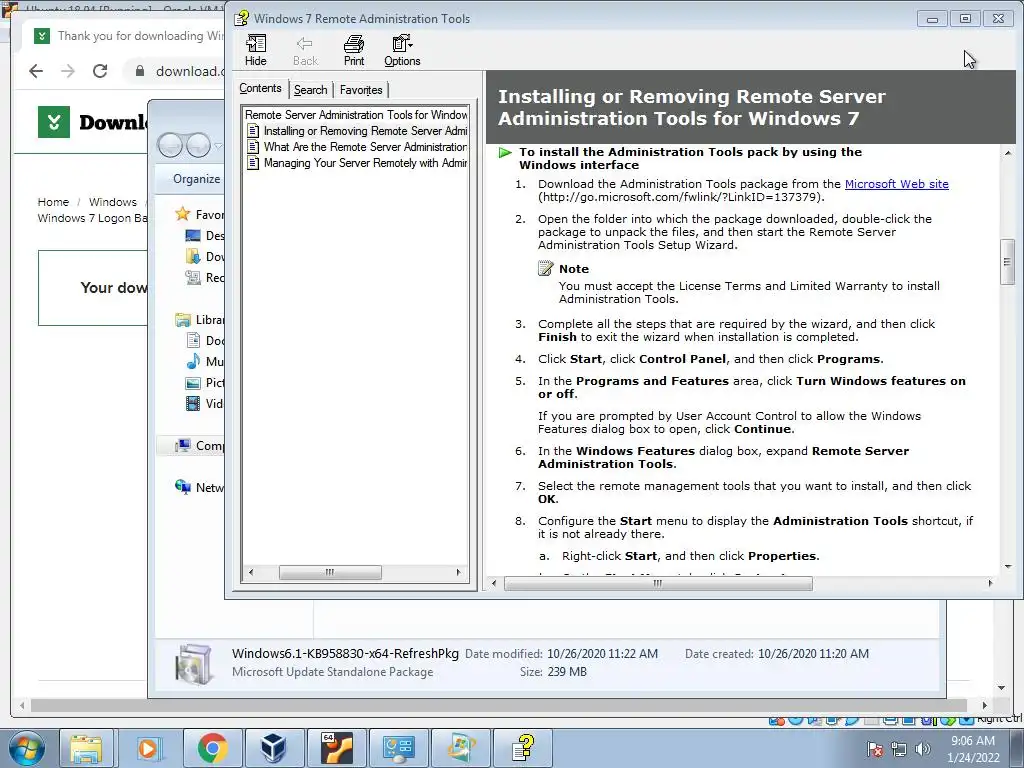Select Videos library in Explorer sidebar

(206, 404)
